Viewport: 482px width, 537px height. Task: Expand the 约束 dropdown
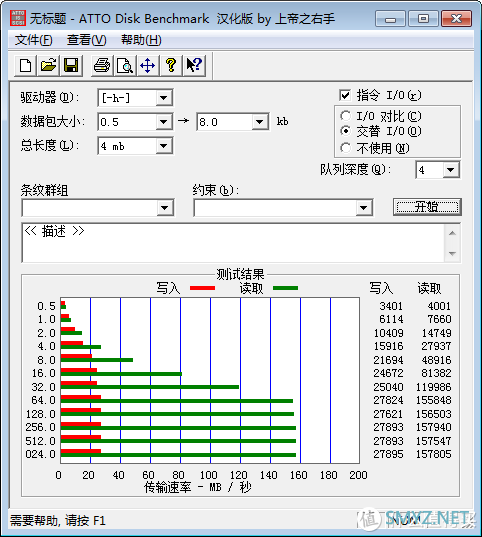pos(363,208)
